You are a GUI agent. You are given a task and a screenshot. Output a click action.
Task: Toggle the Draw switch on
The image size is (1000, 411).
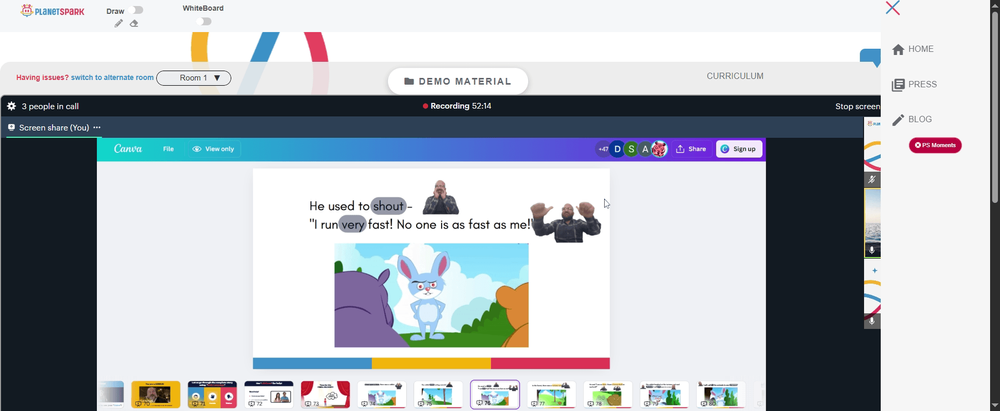(x=135, y=10)
